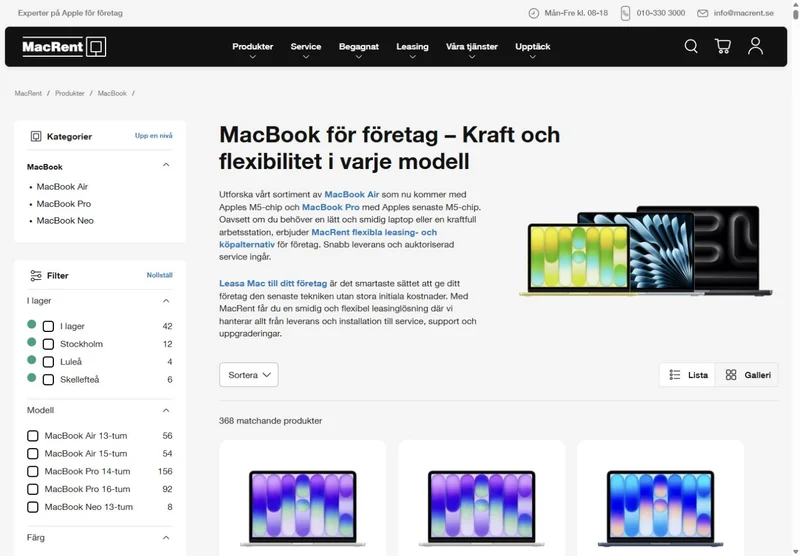This screenshot has width=800, height=556.
Task: Click the clock icon beside opening hours
Action: tap(533, 13)
